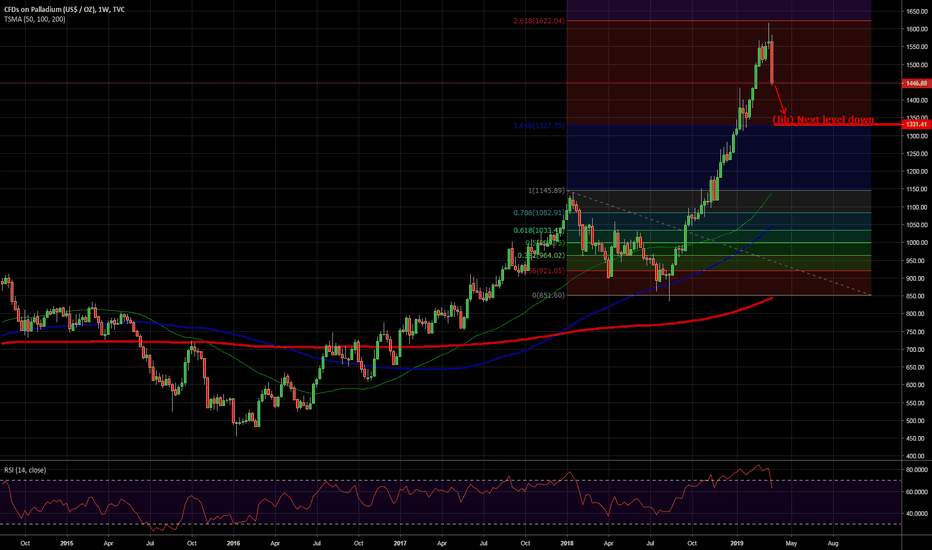The width and height of the screenshot is (932, 550).
Task: Click the 'May' time axis label
Action: 791,543
